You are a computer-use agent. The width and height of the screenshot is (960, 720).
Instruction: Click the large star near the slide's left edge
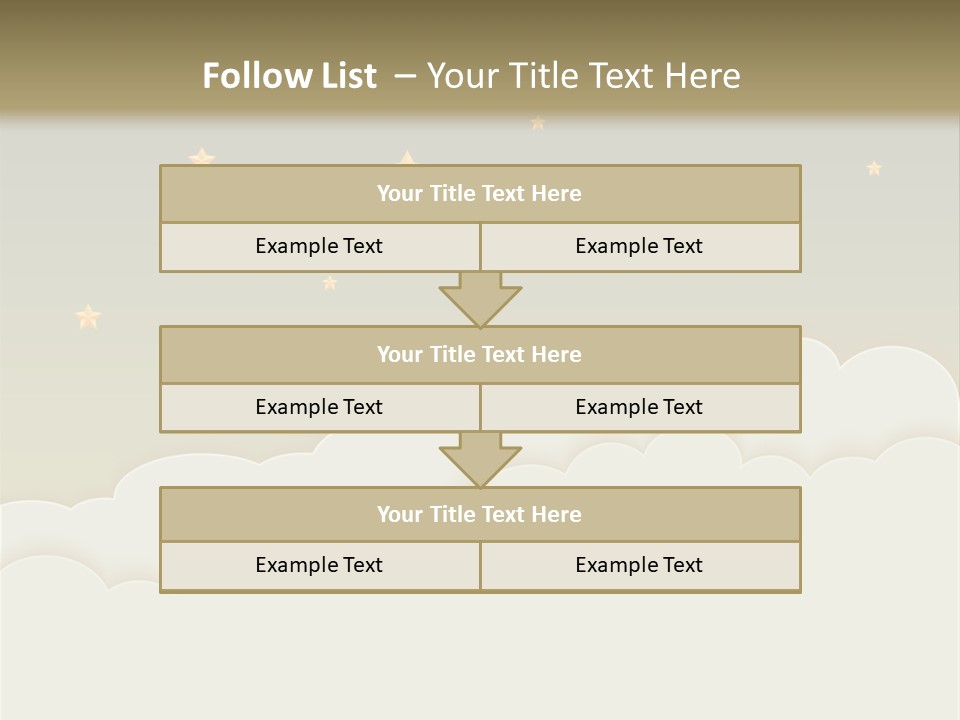pyautogui.click(x=88, y=317)
